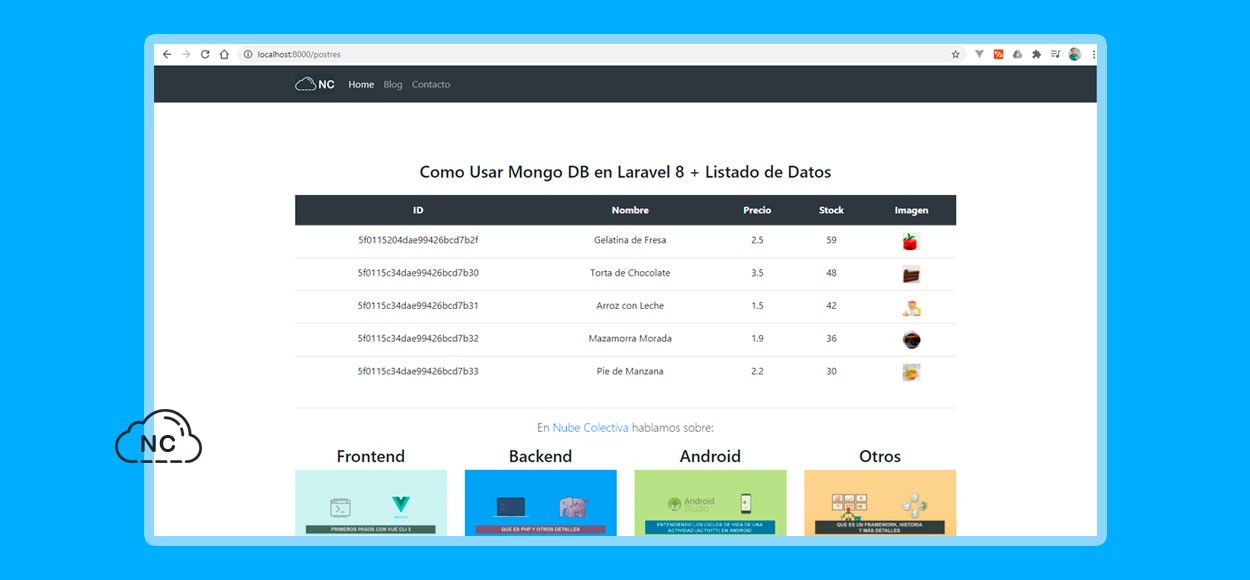Select the ID 5f0115c34dae99426bcd7b33
Image resolution: width=1250 pixels, height=580 pixels.
point(418,371)
